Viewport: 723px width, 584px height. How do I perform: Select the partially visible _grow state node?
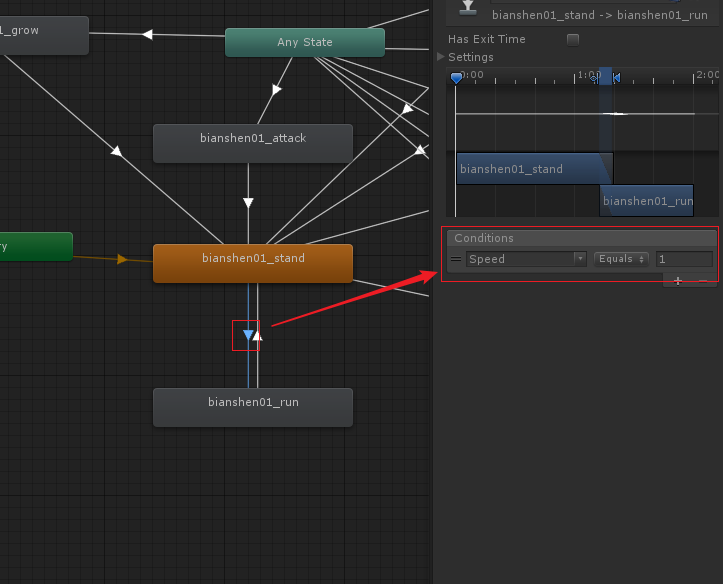[x=44, y=35]
